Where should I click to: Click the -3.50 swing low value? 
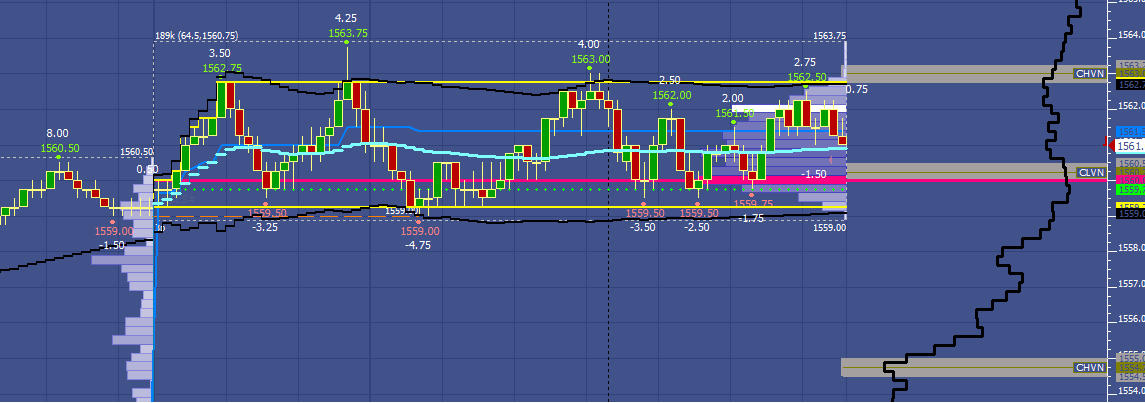[643, 228]
